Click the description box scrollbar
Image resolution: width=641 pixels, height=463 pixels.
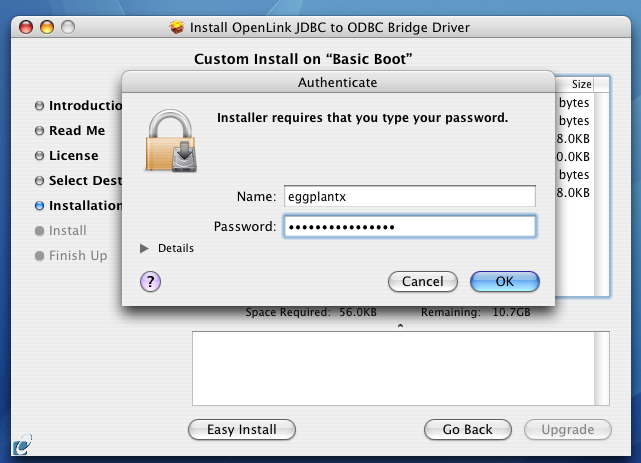602,369
